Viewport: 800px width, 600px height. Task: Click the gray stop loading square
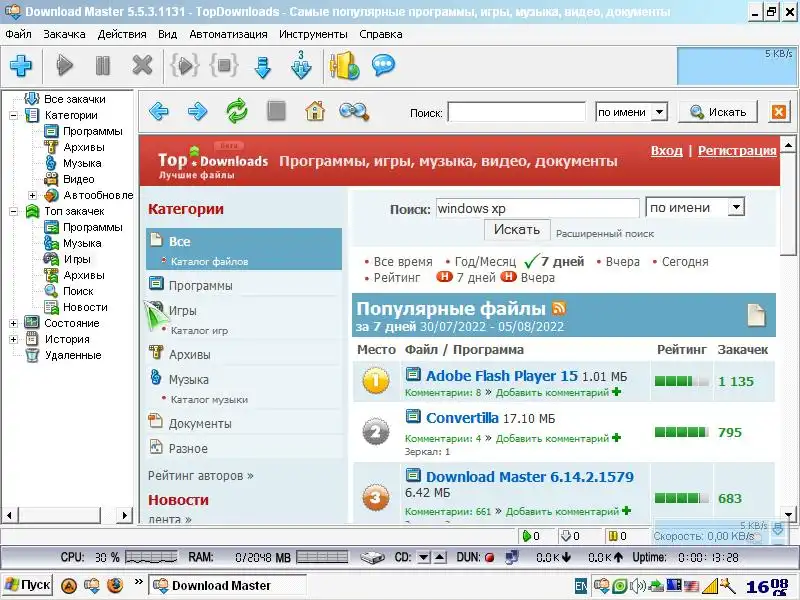pos(276,111)
